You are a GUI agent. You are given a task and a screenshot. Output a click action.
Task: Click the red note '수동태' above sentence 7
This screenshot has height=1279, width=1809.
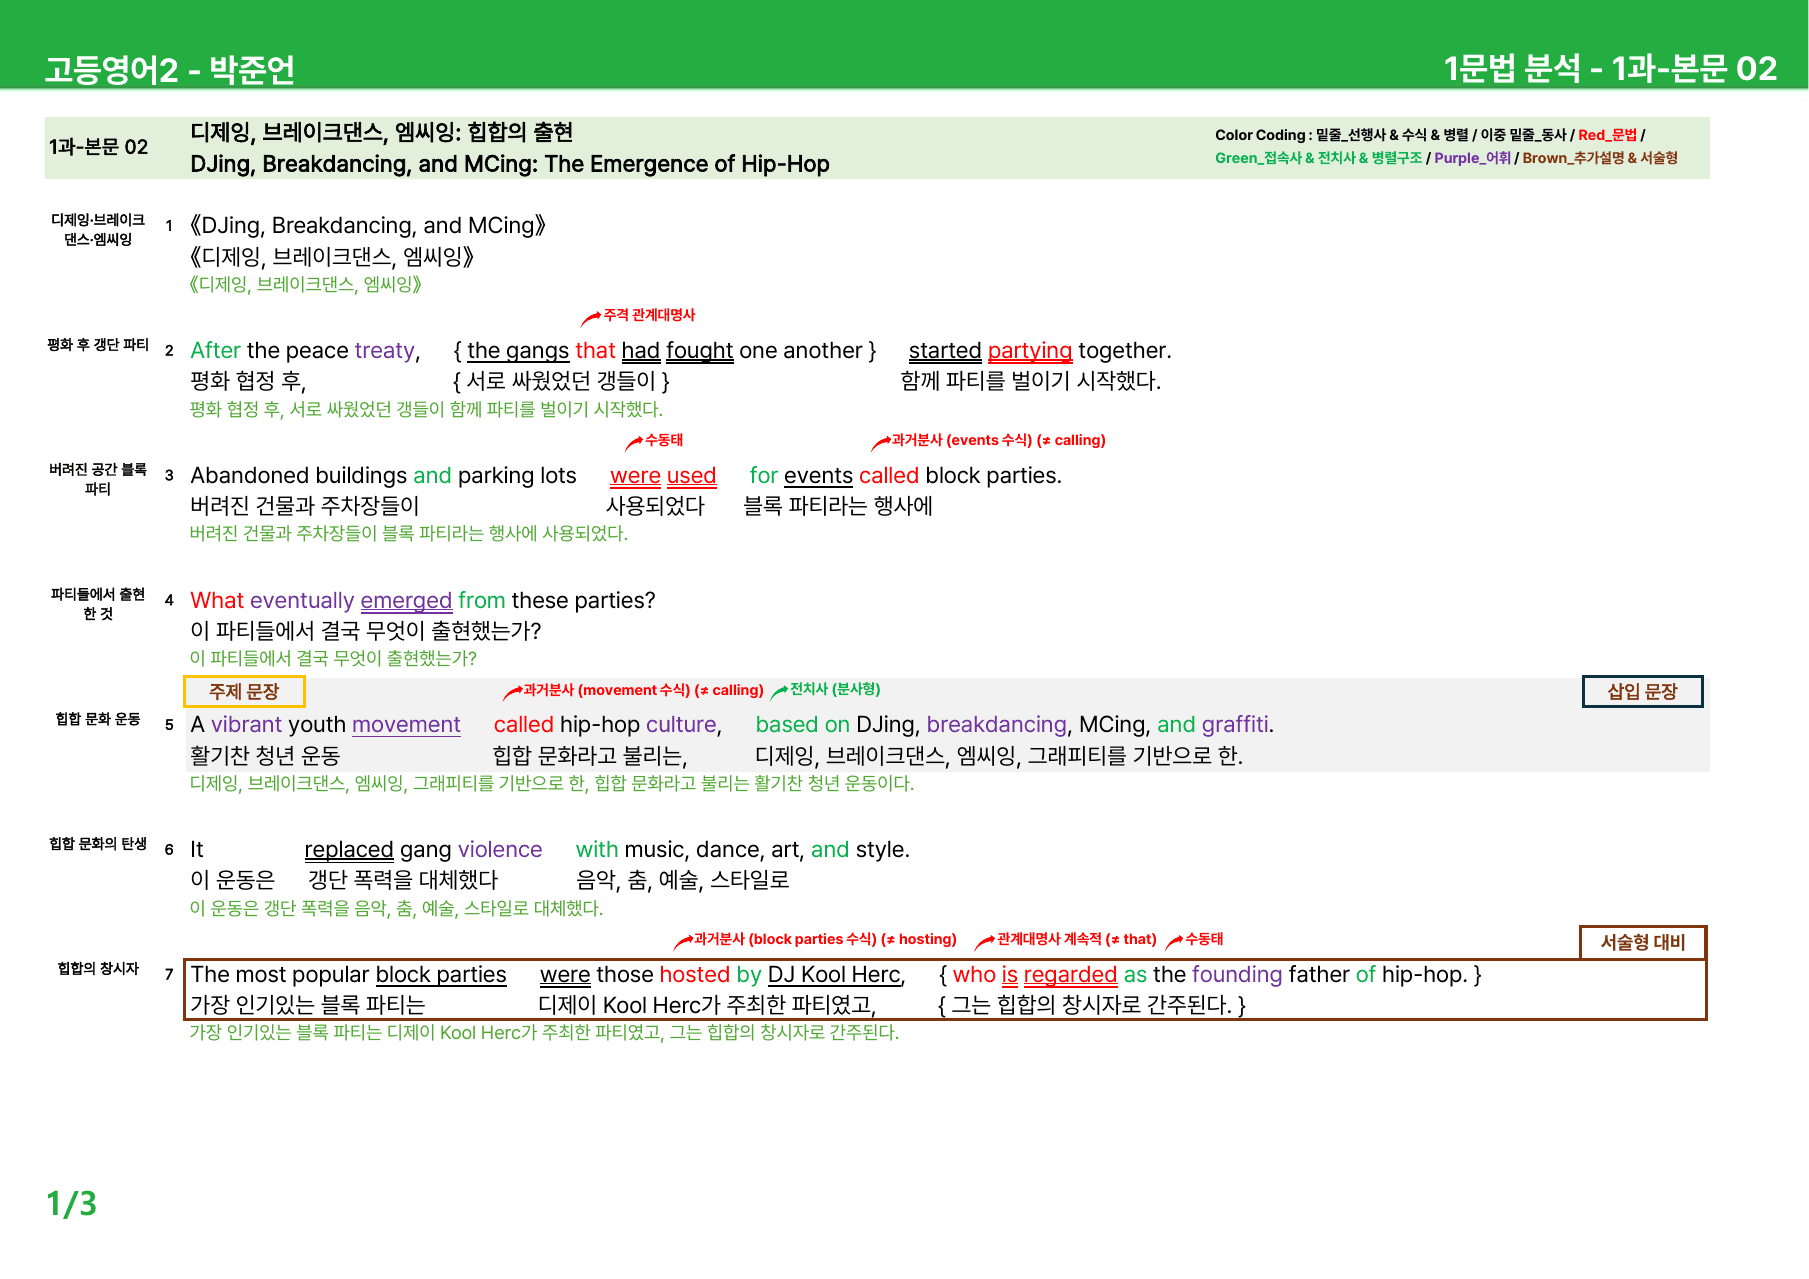click(1204, 939)
